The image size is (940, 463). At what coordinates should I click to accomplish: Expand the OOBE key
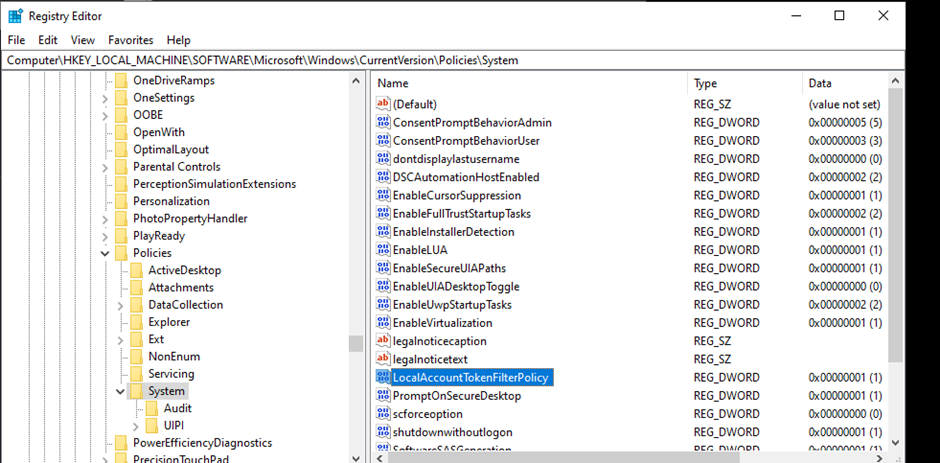click(x=105, y=115)
